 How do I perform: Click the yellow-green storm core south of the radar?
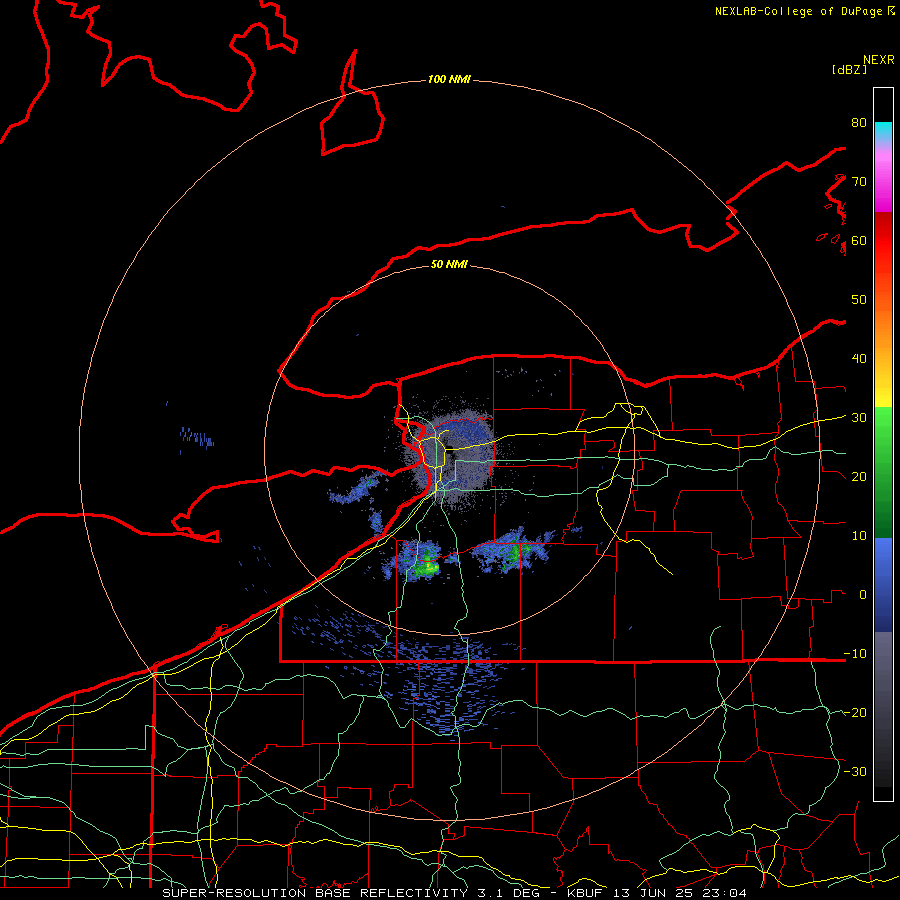[427, 567]
